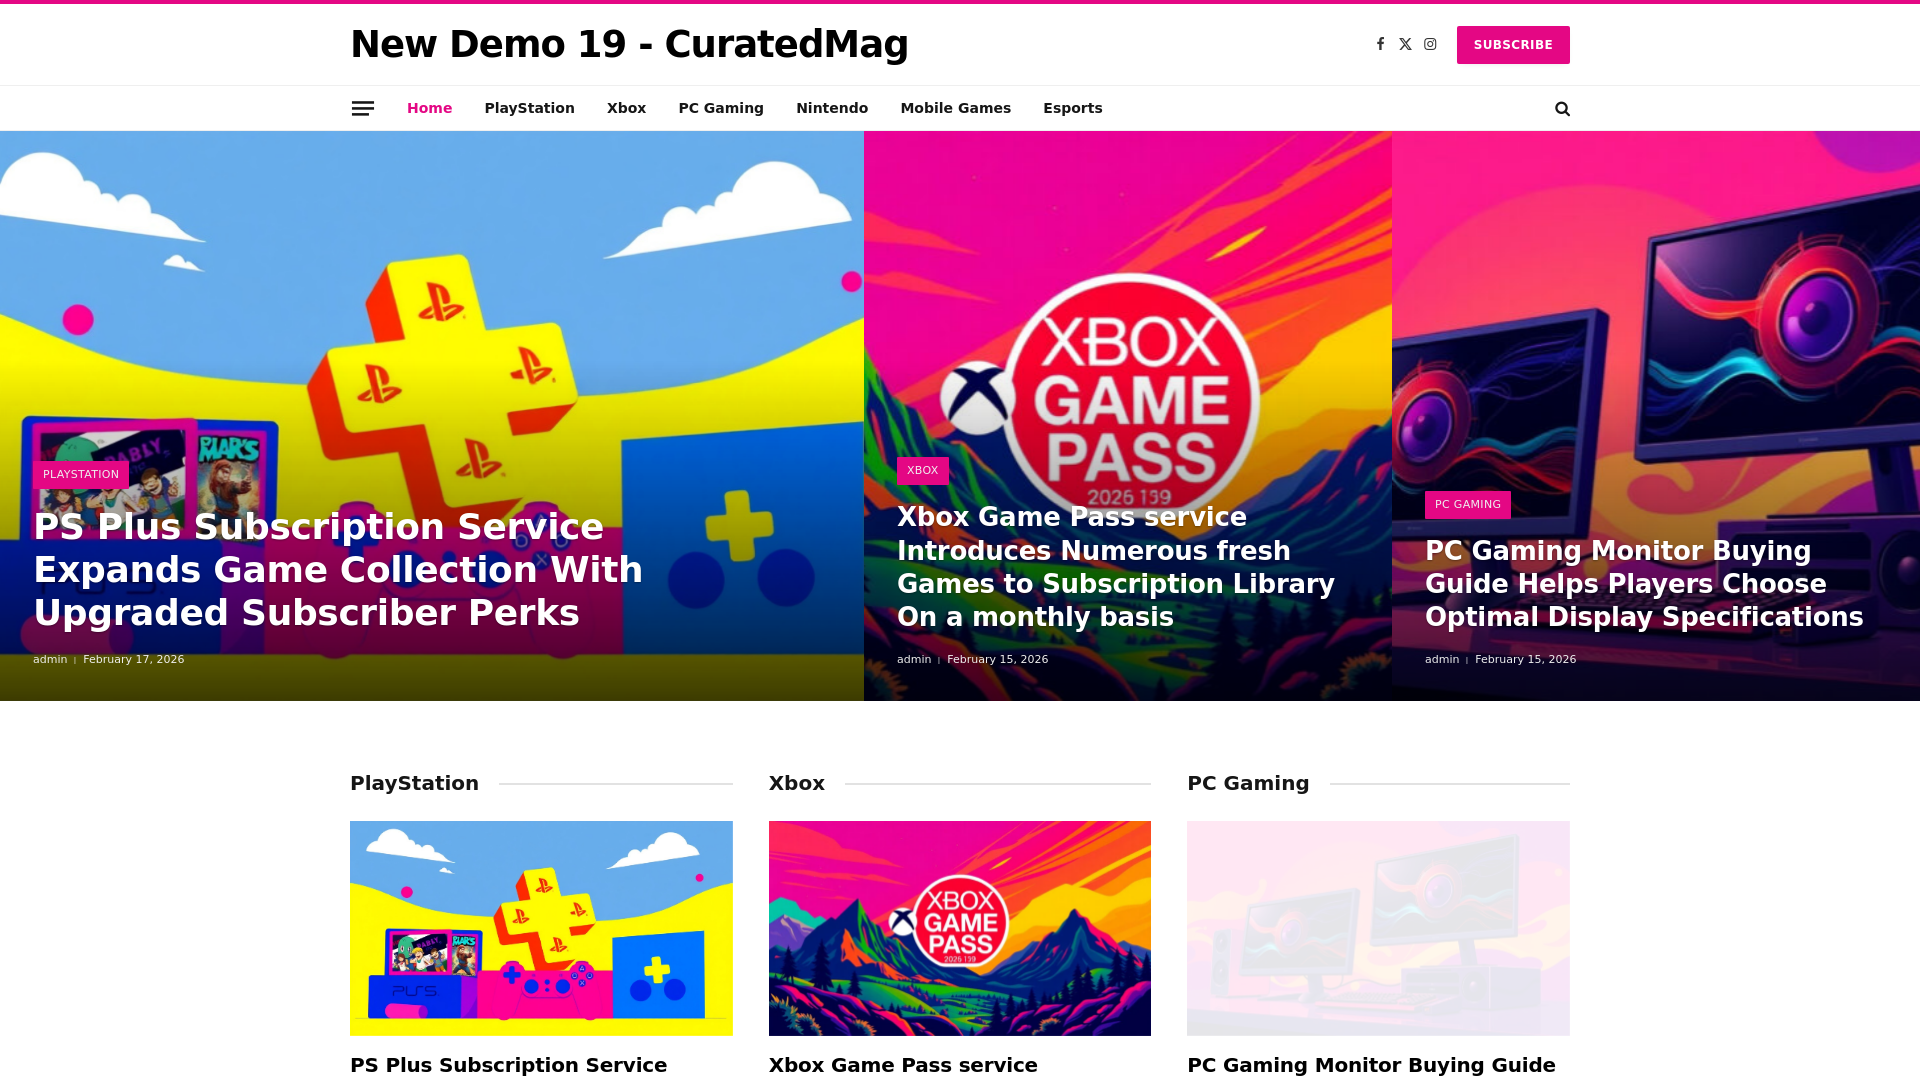Click the PLAYSTATION category badge

81,475
